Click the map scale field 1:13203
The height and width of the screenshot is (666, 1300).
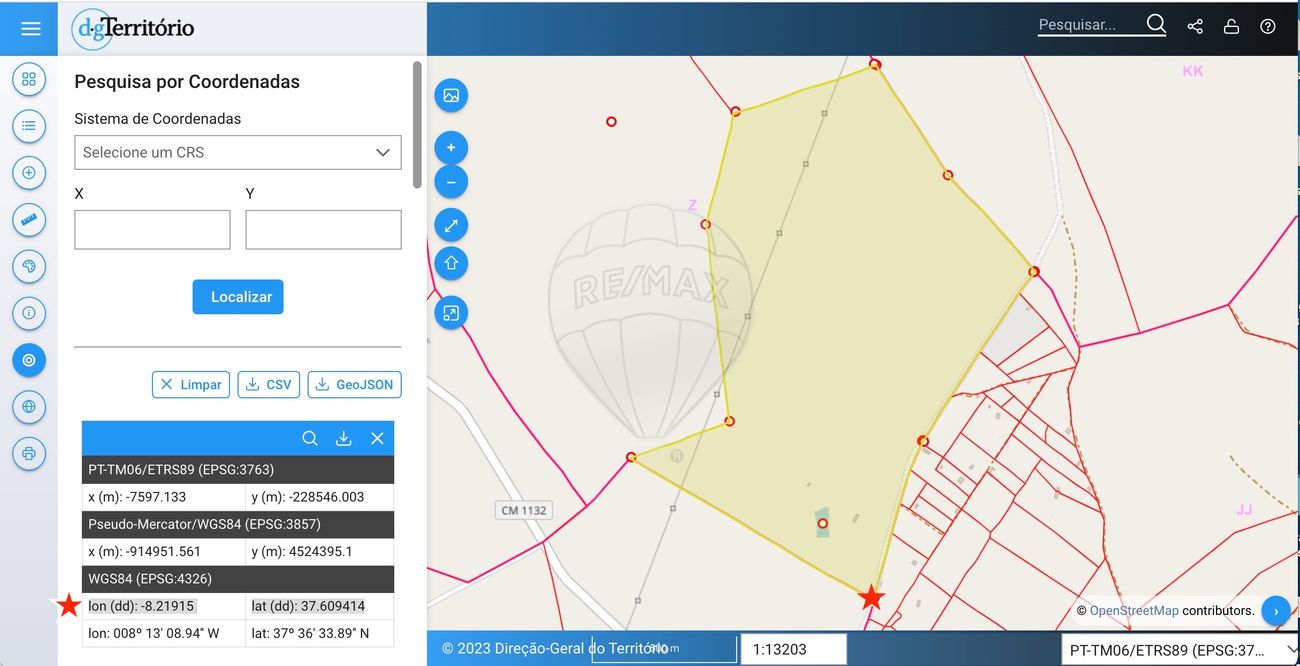pos(794,649)
